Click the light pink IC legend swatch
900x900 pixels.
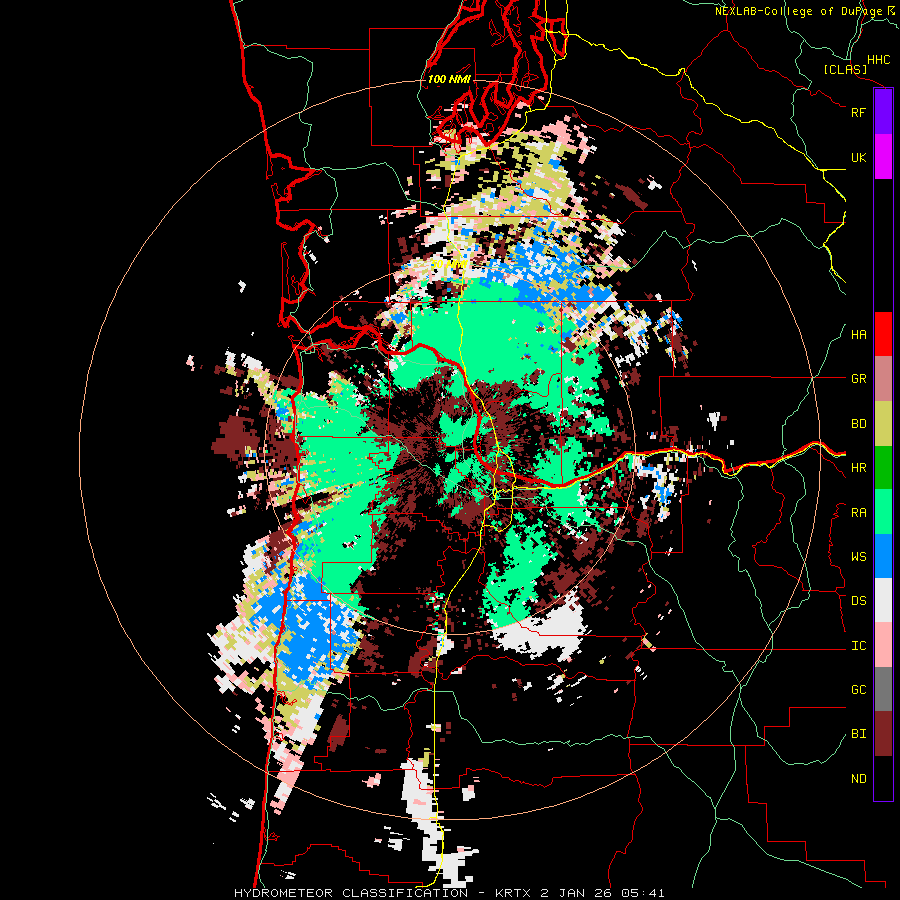[x=883, y=645]
